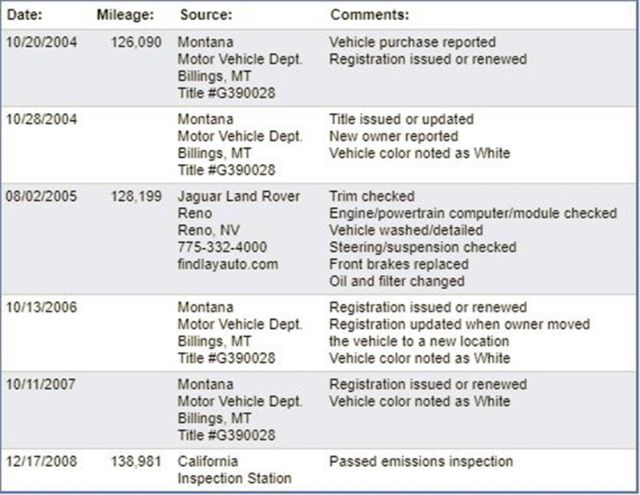The height and width of the screenshot is (495, 640).
Task: Click Vehicle purchase reported comment
Action: click(x=412, y=42)
